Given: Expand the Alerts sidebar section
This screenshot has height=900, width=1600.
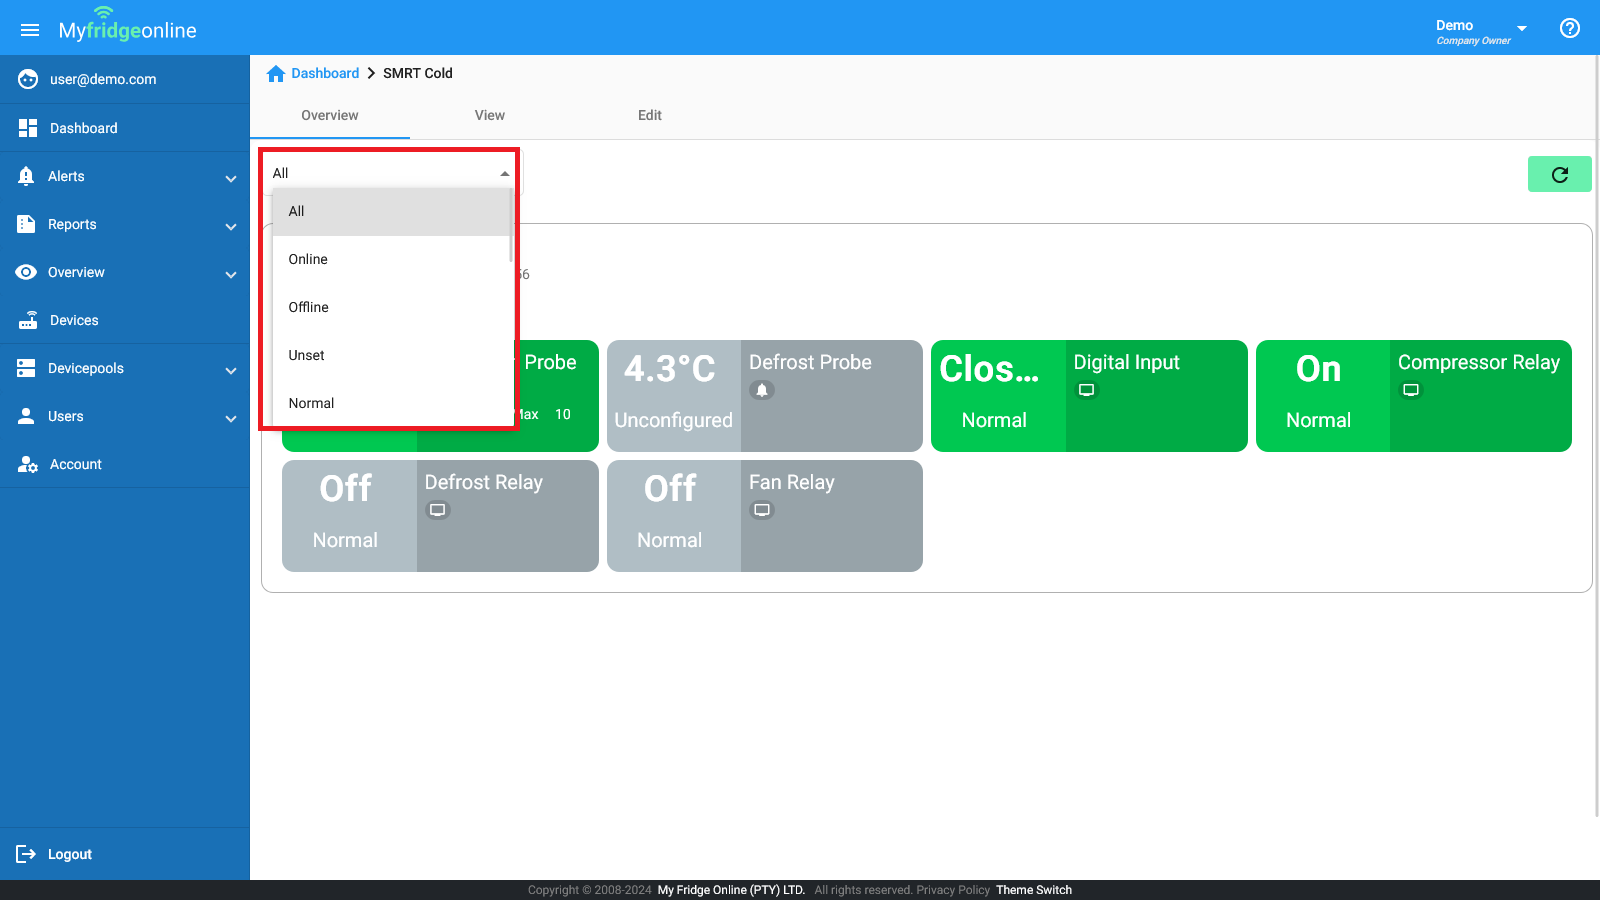Looking at the screenshot, I should 231,176.
